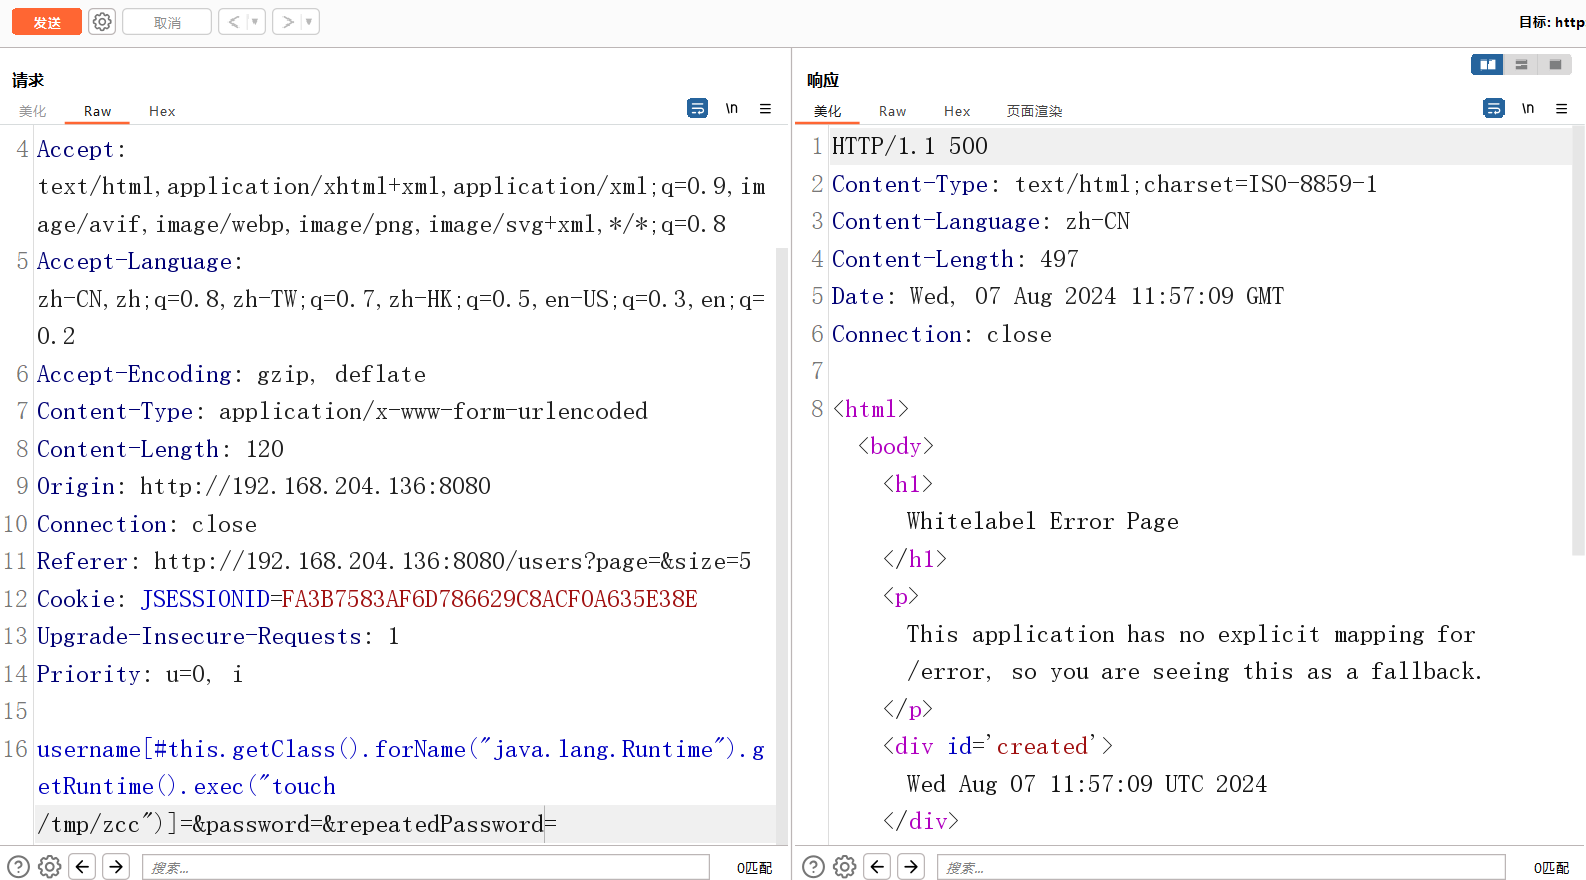Toggle word wrap icon in response panel
The width and height of the screenshot is (1586, 880).
click(1494, 108)
